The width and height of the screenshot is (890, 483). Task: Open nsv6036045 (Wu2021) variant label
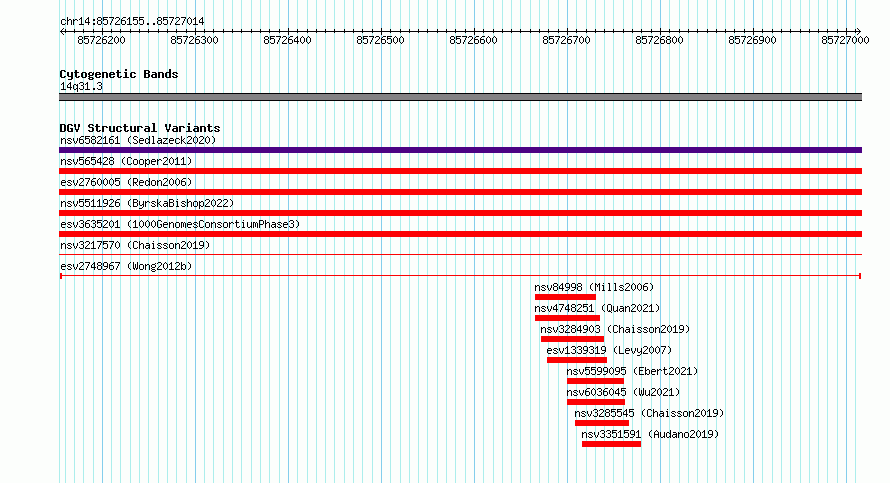(x=623, y=392)
